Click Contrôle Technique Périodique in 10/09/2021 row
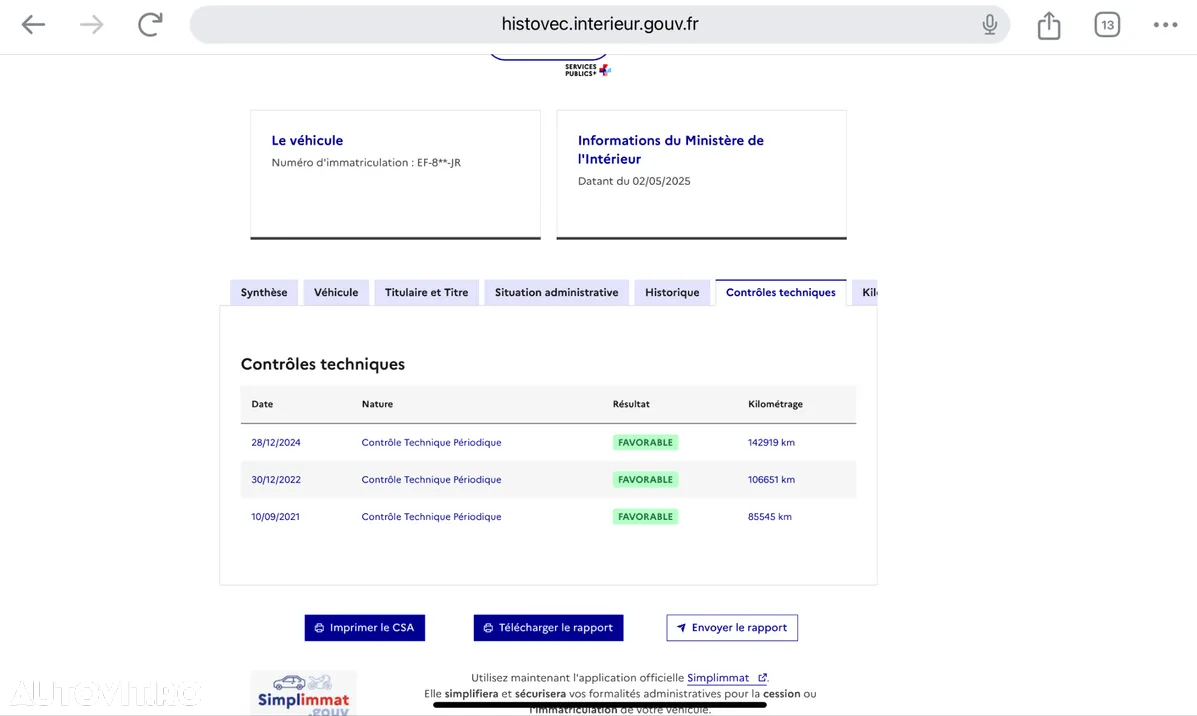The image size is (1197, 716). [431, 517]
